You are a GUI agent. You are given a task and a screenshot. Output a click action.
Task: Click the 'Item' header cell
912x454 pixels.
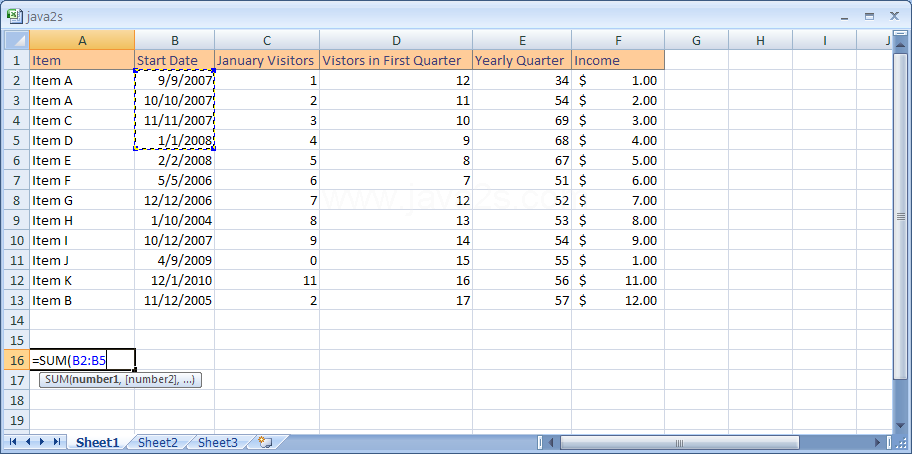pyautogui.click(x=82, y=60)
